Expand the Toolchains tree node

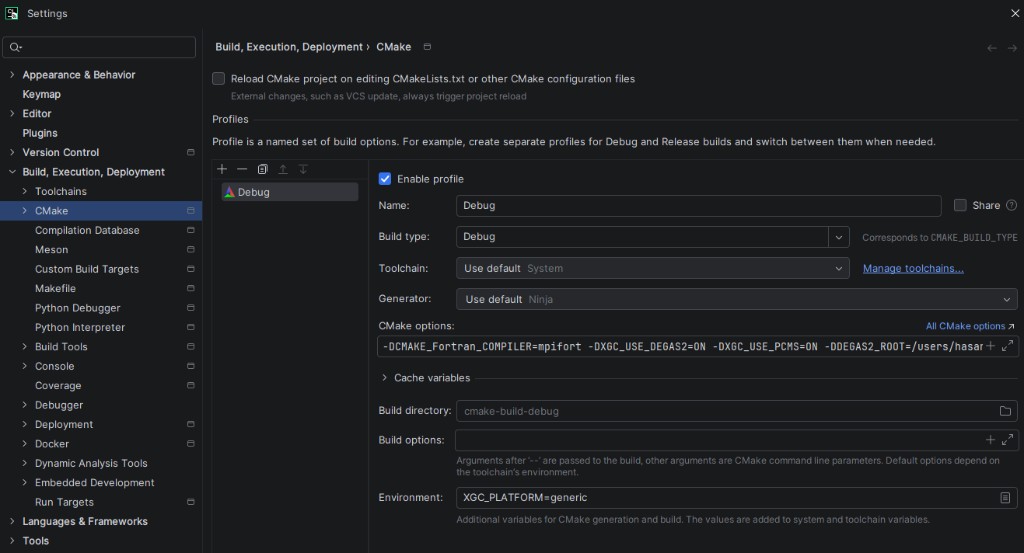(25, 191)
